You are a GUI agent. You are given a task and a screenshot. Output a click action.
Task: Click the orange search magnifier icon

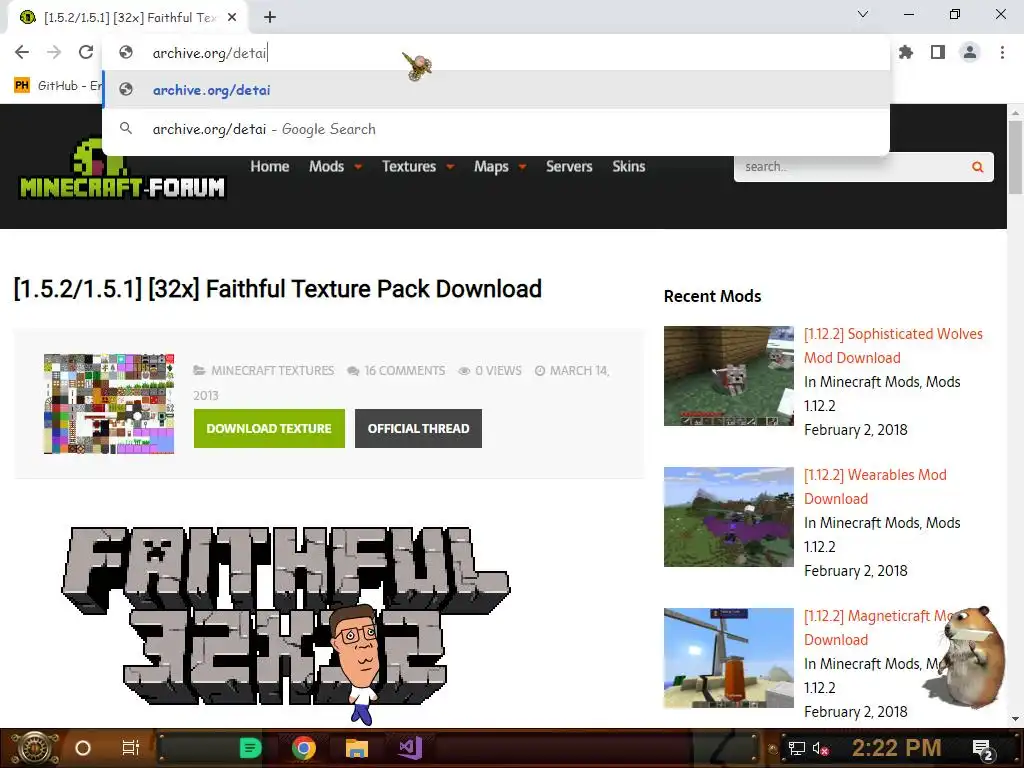click(x=978, y=167)
